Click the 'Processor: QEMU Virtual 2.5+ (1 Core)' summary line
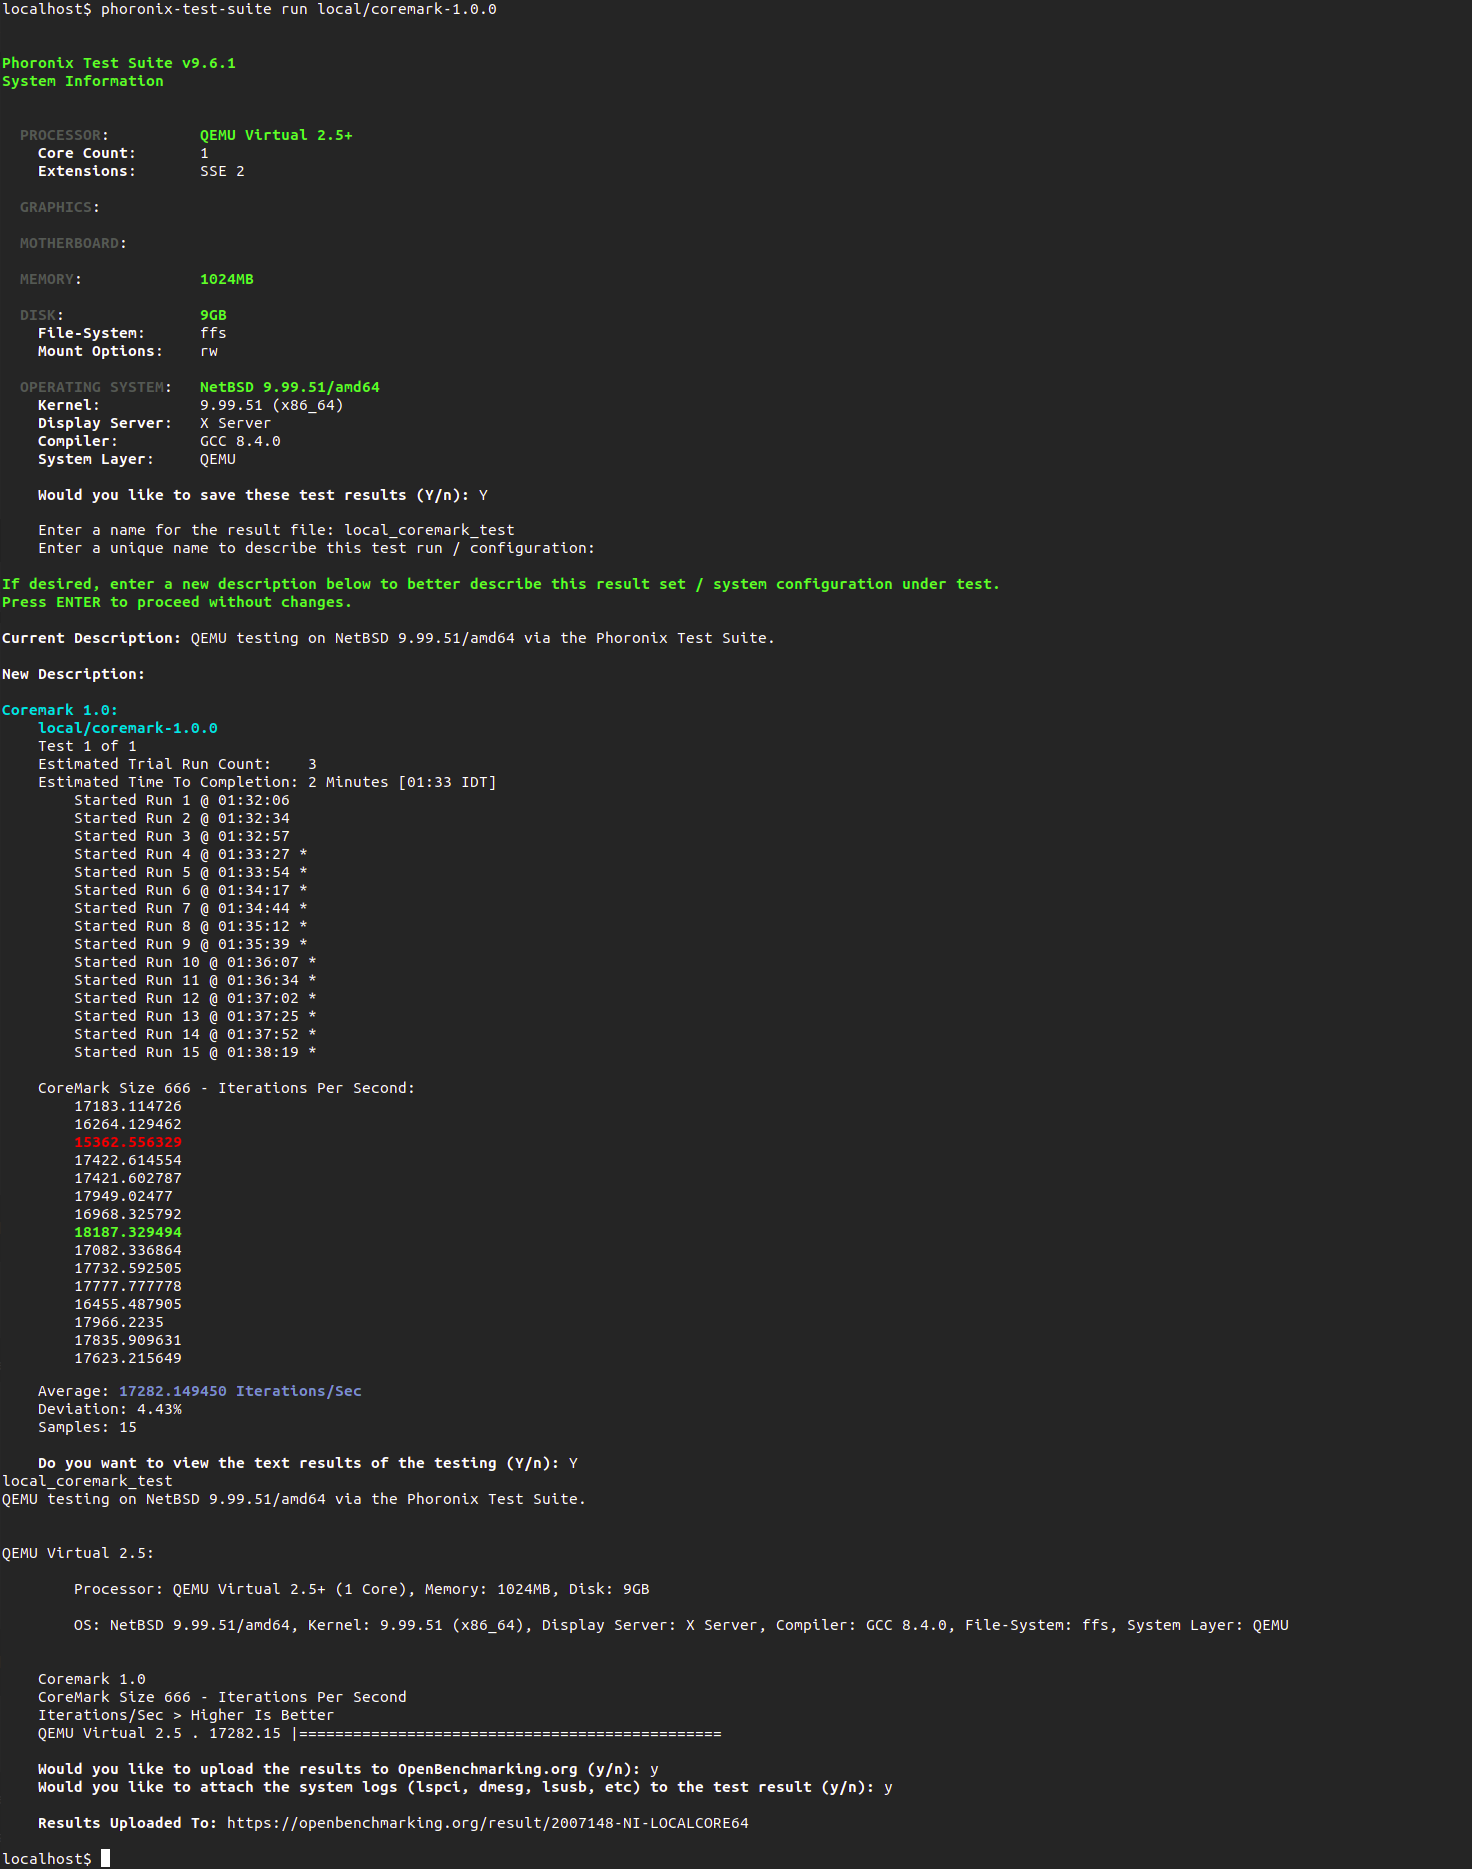Viewport: 1472px width, 1869px height. pos(362,1589)
